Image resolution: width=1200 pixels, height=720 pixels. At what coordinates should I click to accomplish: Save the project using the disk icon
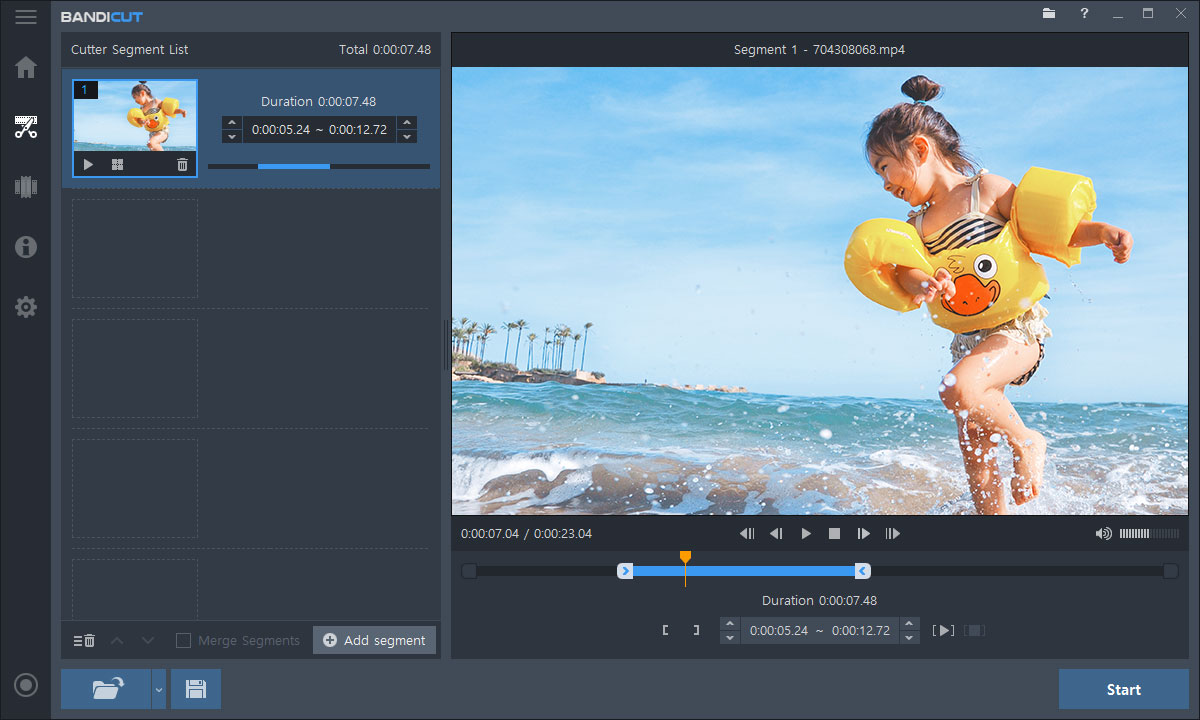[x=195, y=689]
